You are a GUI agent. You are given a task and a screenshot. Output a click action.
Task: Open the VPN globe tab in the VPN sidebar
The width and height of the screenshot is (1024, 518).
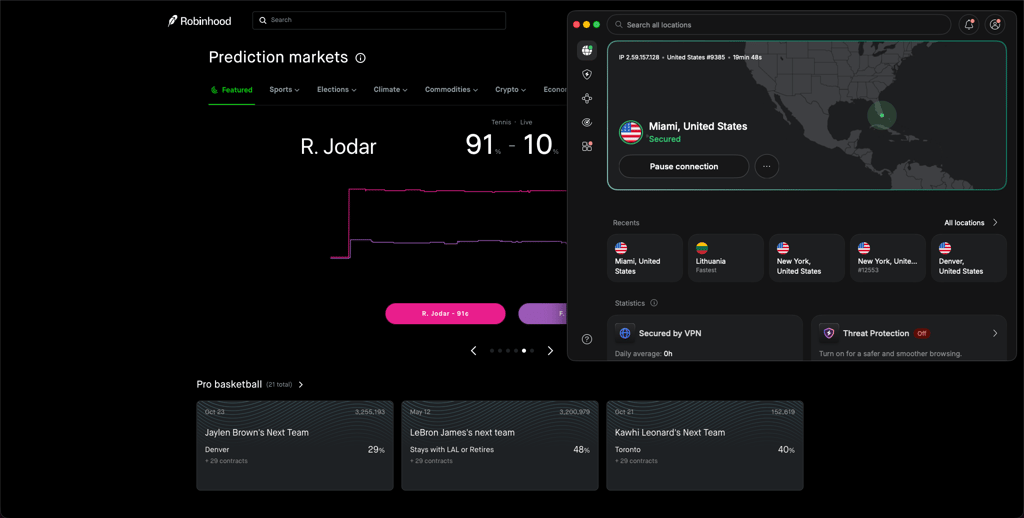(x=586, y=50)
